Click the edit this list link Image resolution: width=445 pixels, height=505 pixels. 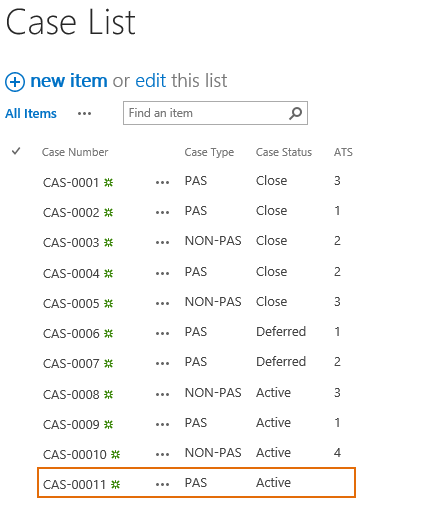point(151,81)
